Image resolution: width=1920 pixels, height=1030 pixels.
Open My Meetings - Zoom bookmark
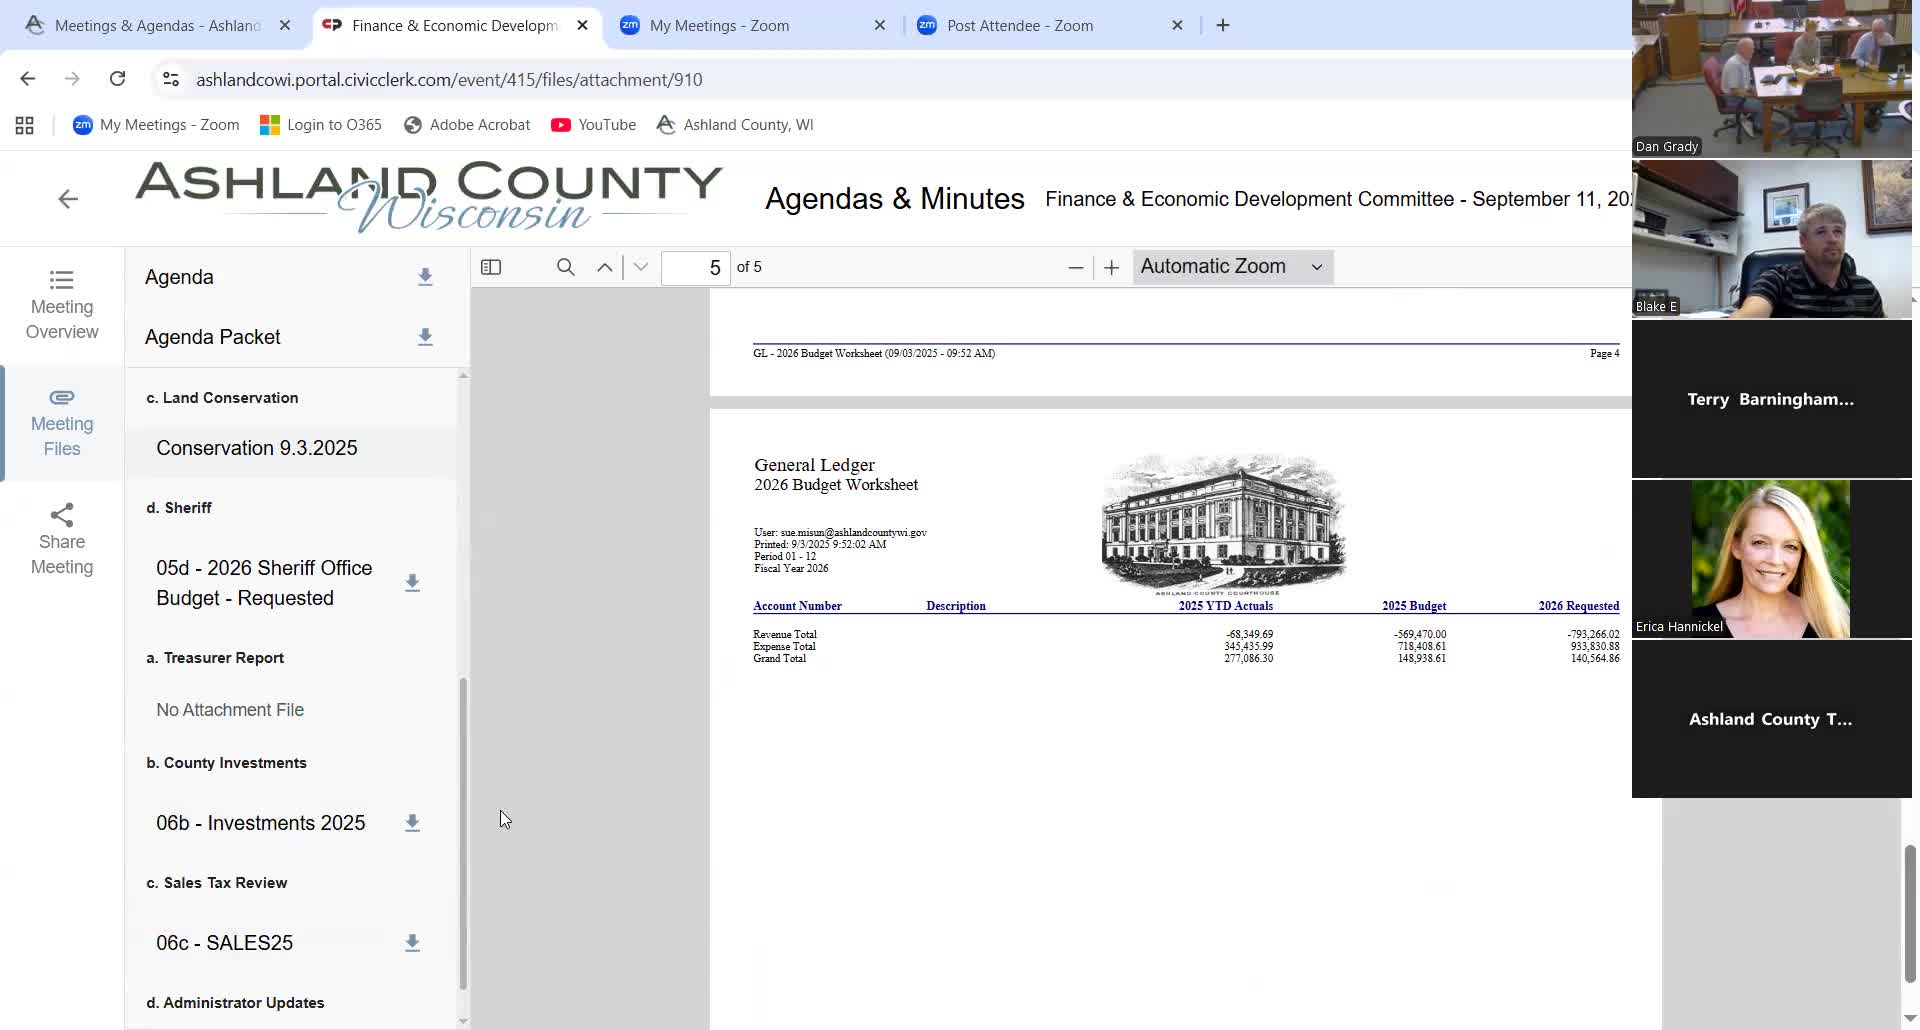[156, 125]
